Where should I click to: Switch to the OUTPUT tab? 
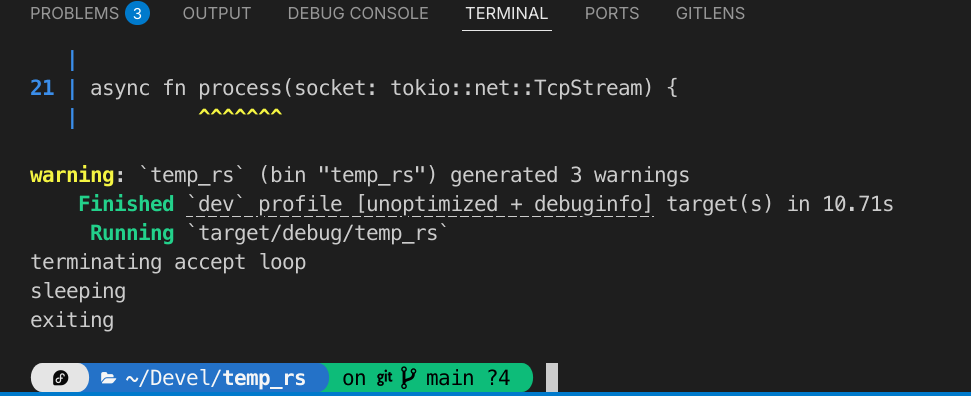click(x=217, y=13)
